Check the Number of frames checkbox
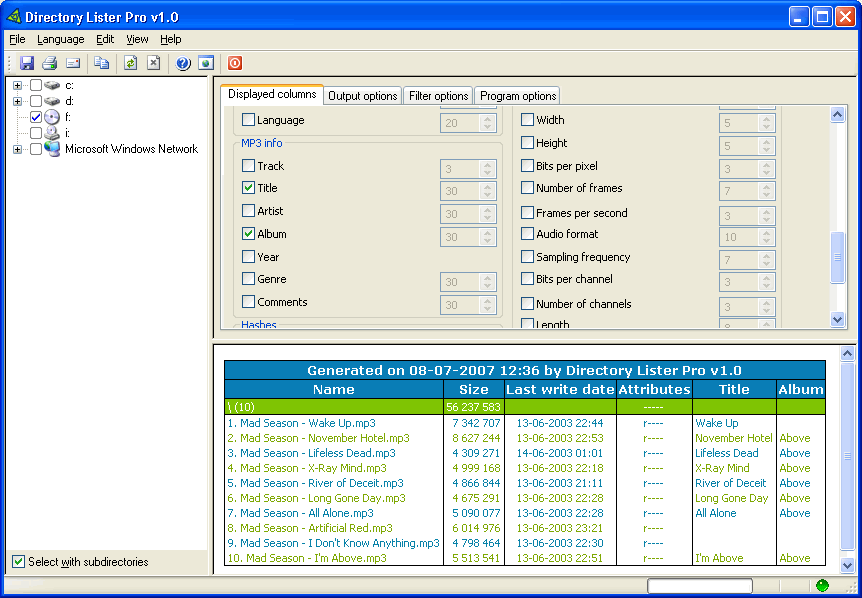 (527, 188)
